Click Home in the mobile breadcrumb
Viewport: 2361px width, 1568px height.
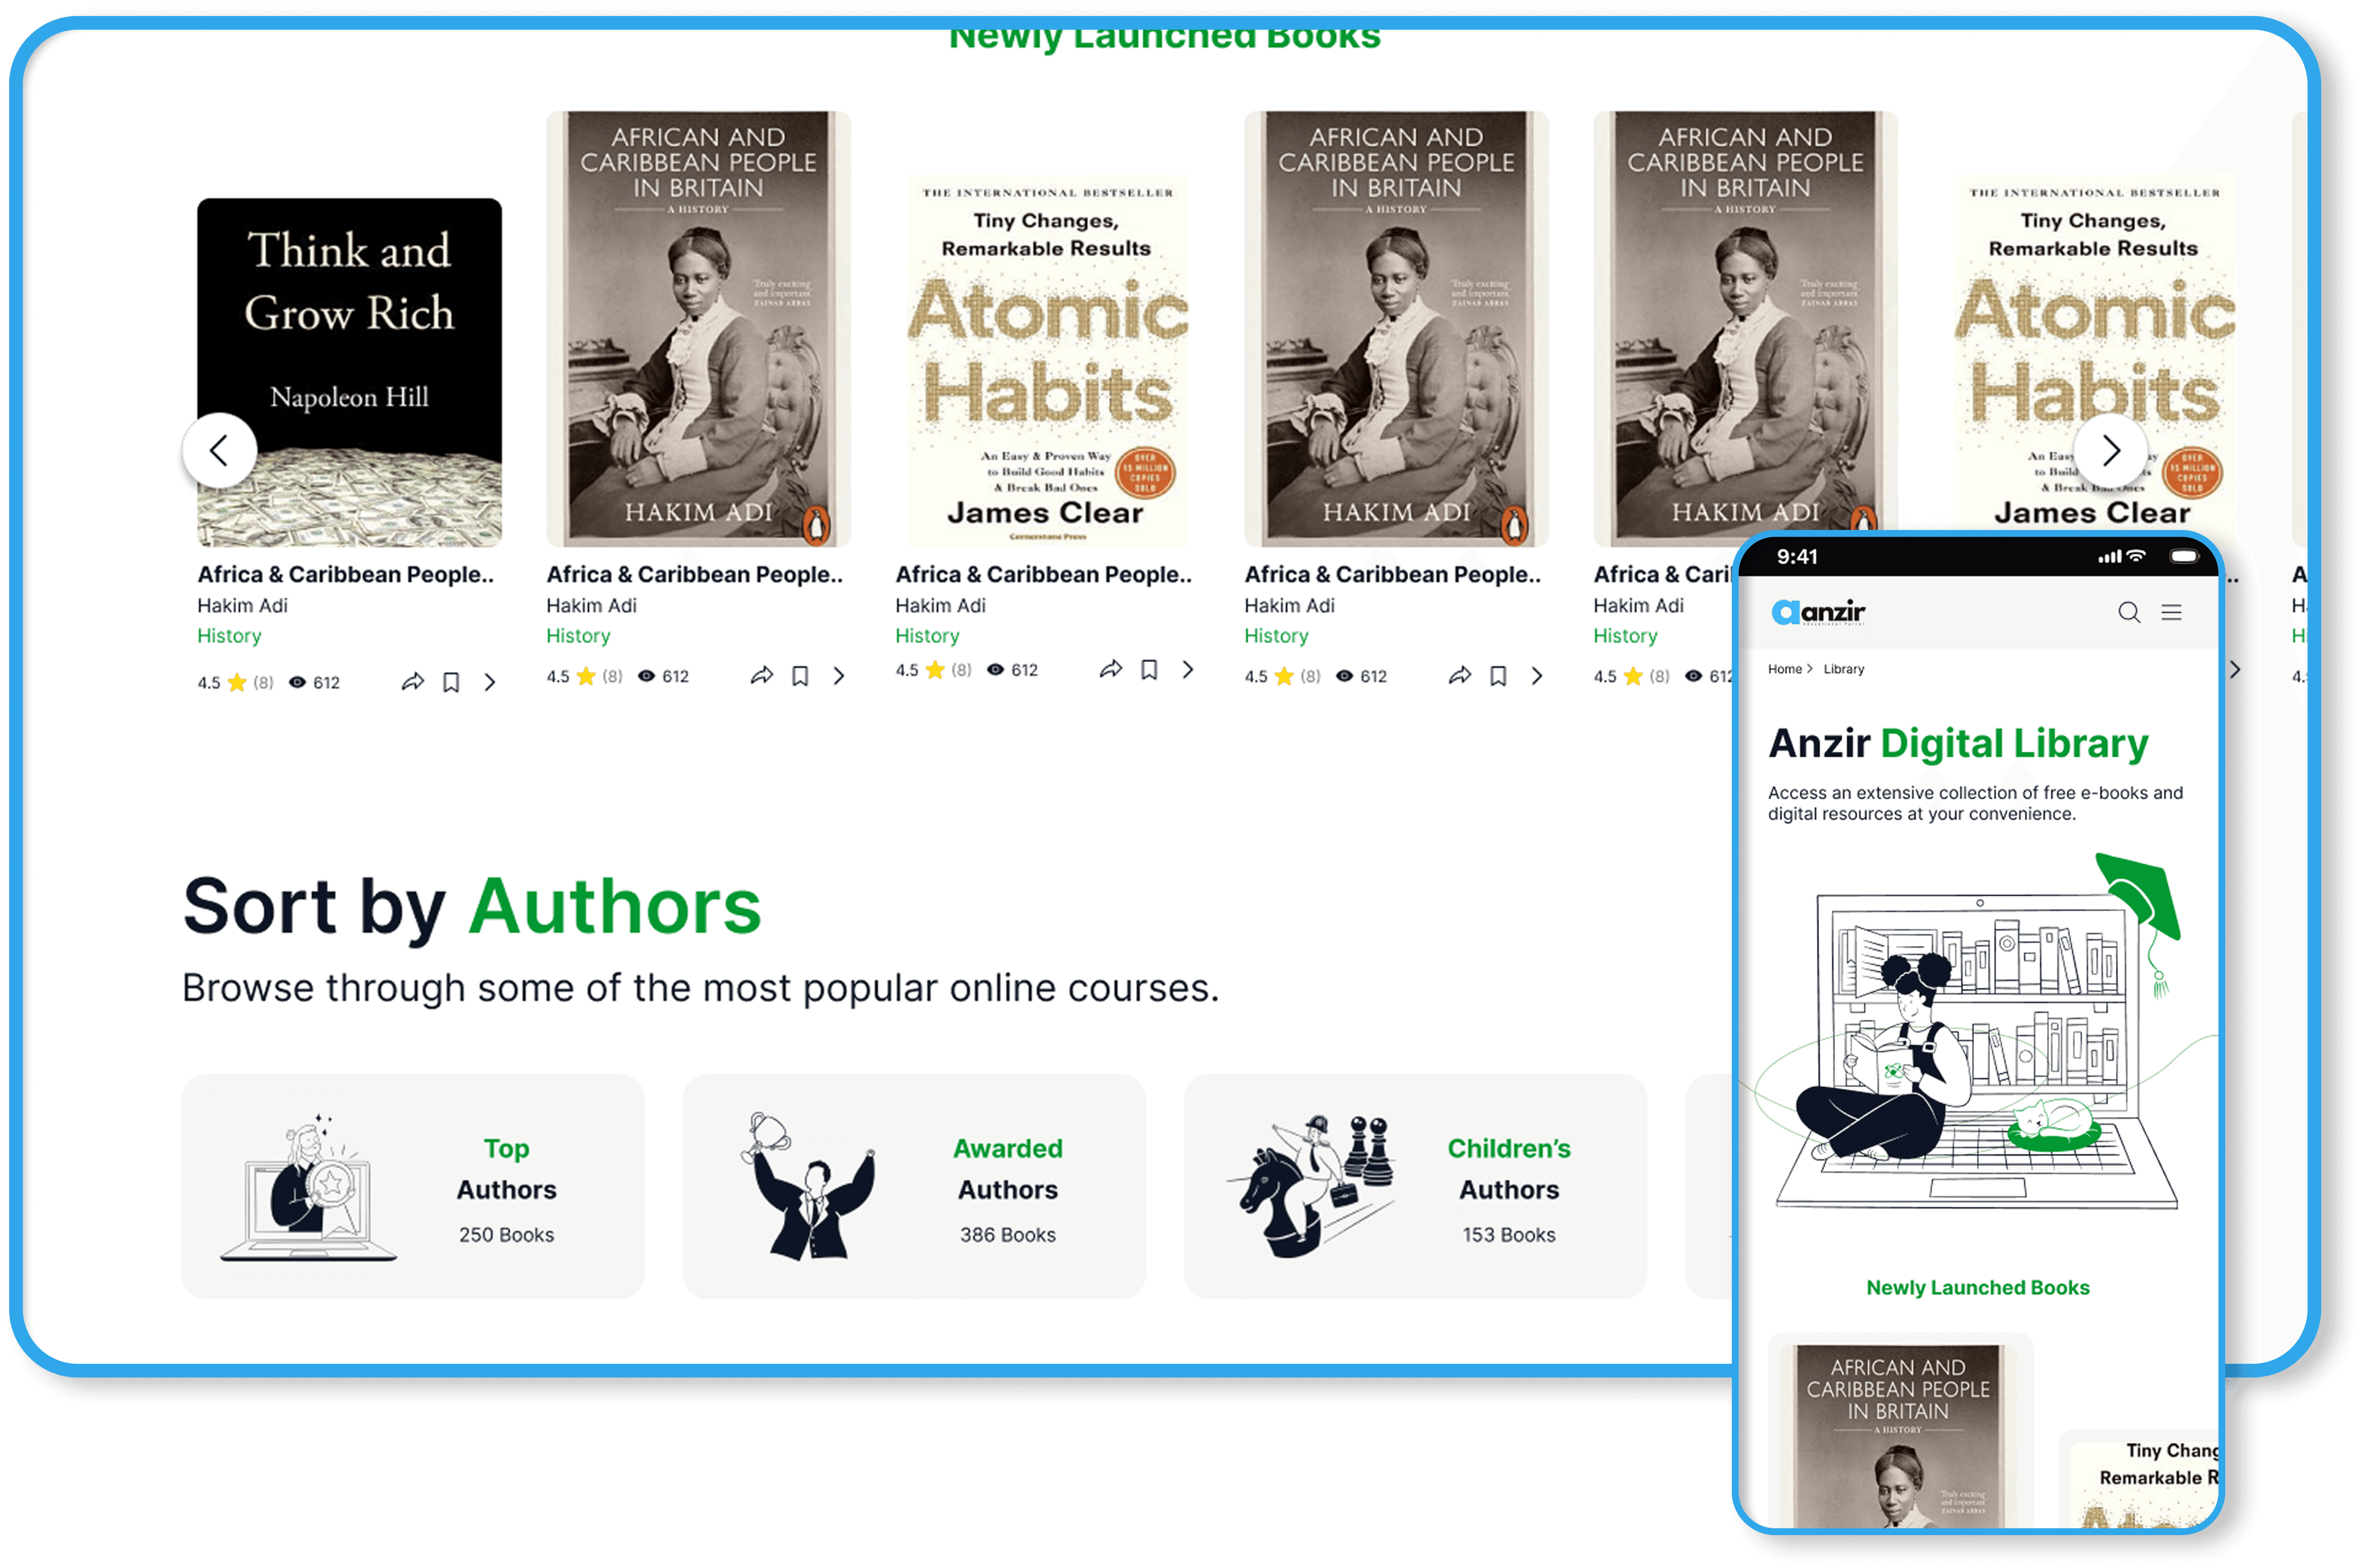(1784, 669)
